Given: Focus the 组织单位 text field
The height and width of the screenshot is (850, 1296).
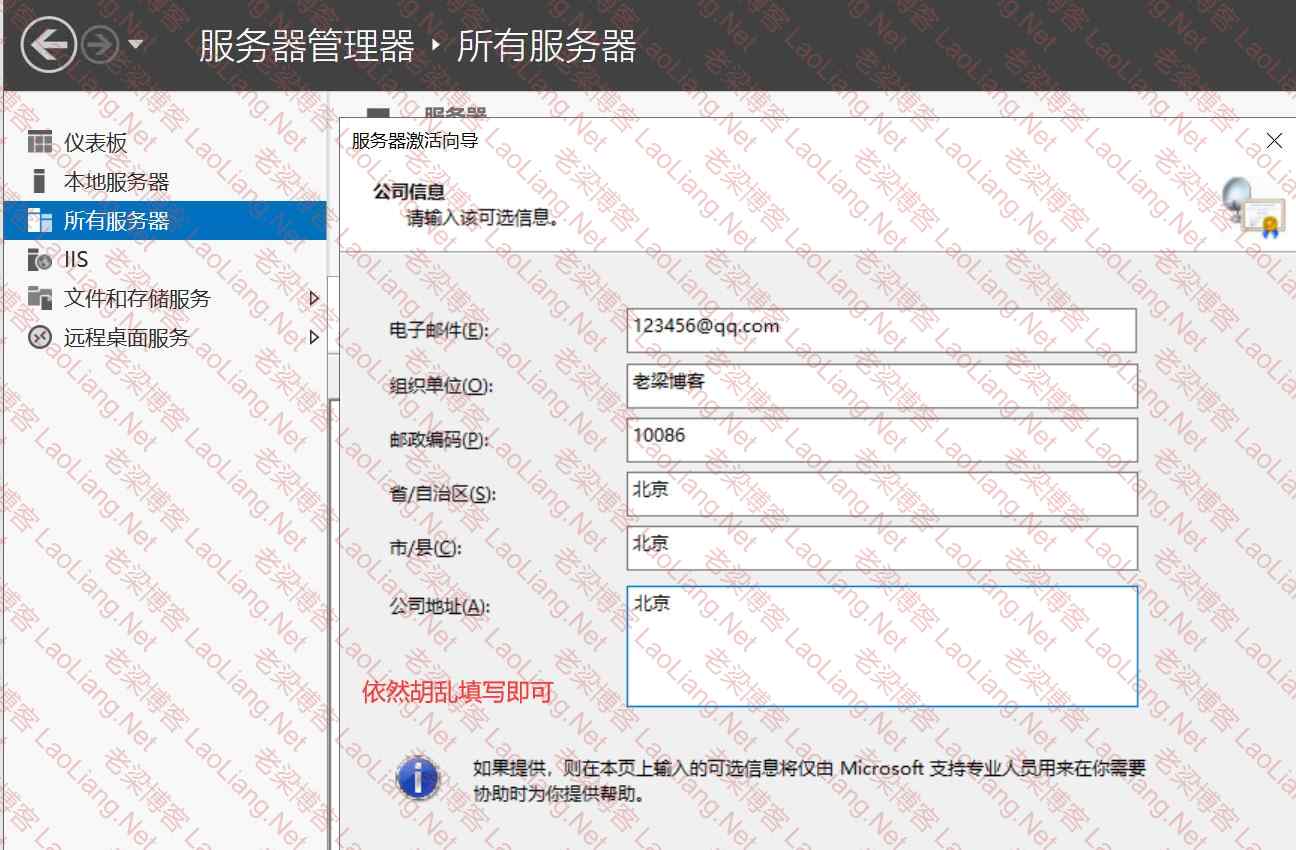Looking at the screenshot, I should tap(881, 385).
